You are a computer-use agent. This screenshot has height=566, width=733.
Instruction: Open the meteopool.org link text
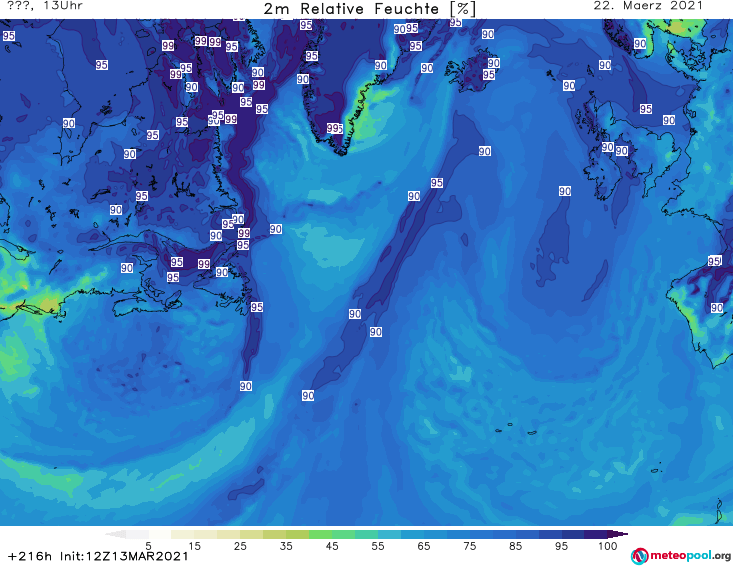click(x=690, y=555)
